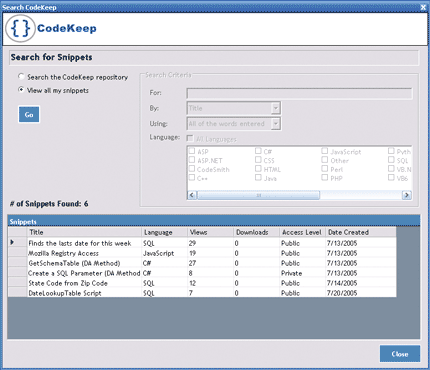Check the VB6 language checkbox
This screenshot has height=370, width=430.
[391, 177]
